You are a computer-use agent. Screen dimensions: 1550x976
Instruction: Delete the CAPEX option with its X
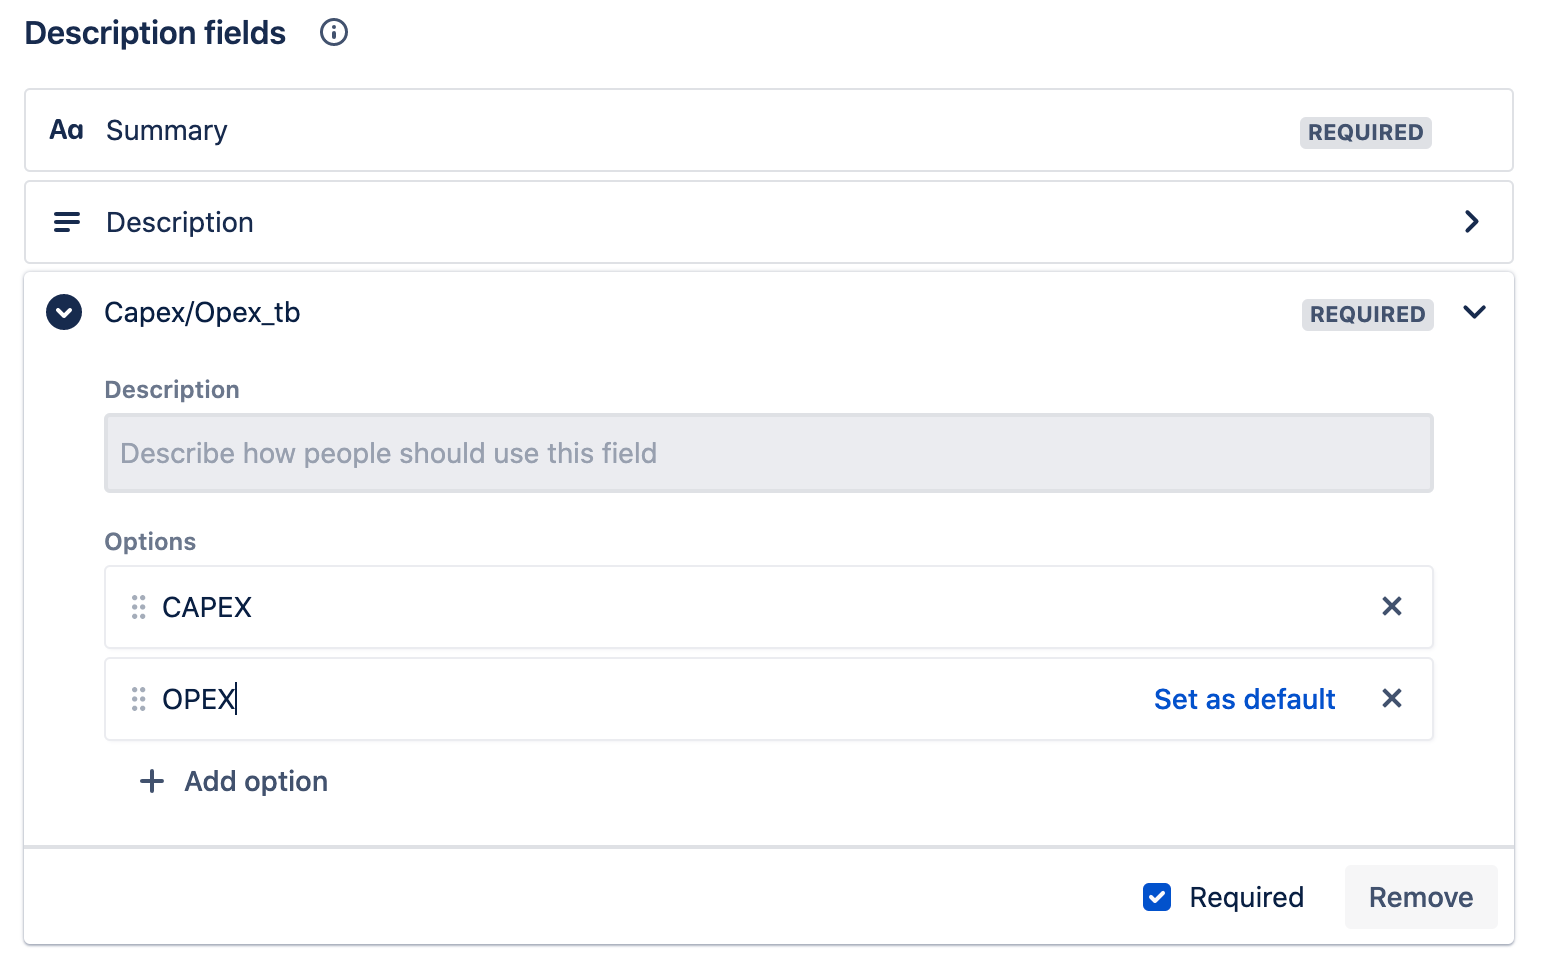[x=1392, y=606]
